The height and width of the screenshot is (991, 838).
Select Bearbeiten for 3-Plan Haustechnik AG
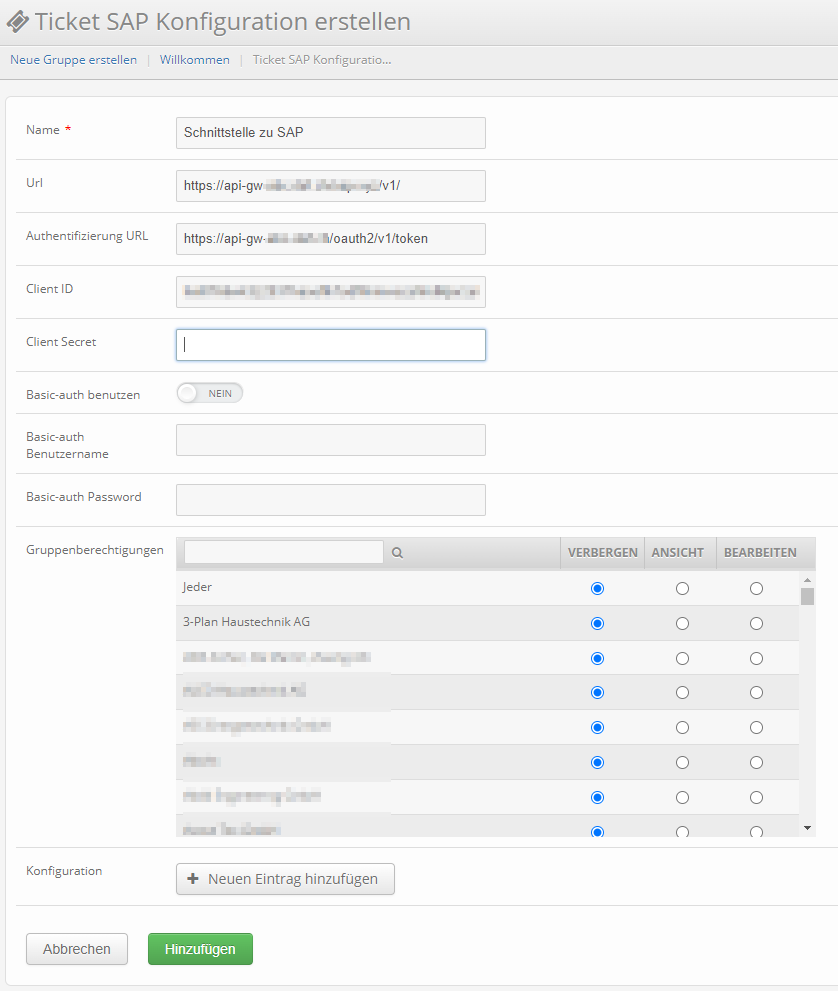[x=756, y=624]
